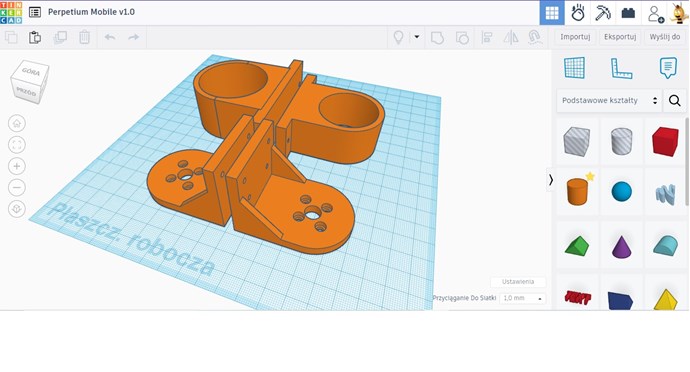Image resolution: width=690 pixels, height=372 pixels.
Task: Click the Eksportuj button
Action: coord(620,37)
